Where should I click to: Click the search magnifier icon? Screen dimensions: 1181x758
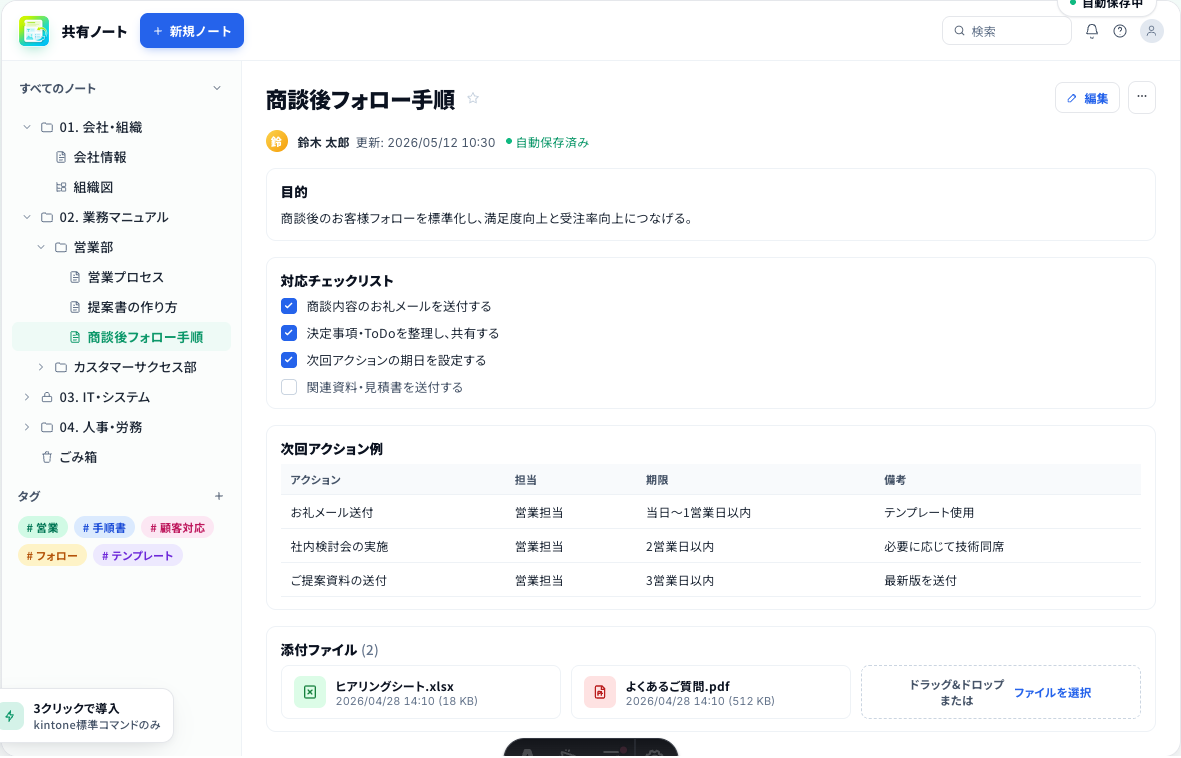click(x=959, y=31)
